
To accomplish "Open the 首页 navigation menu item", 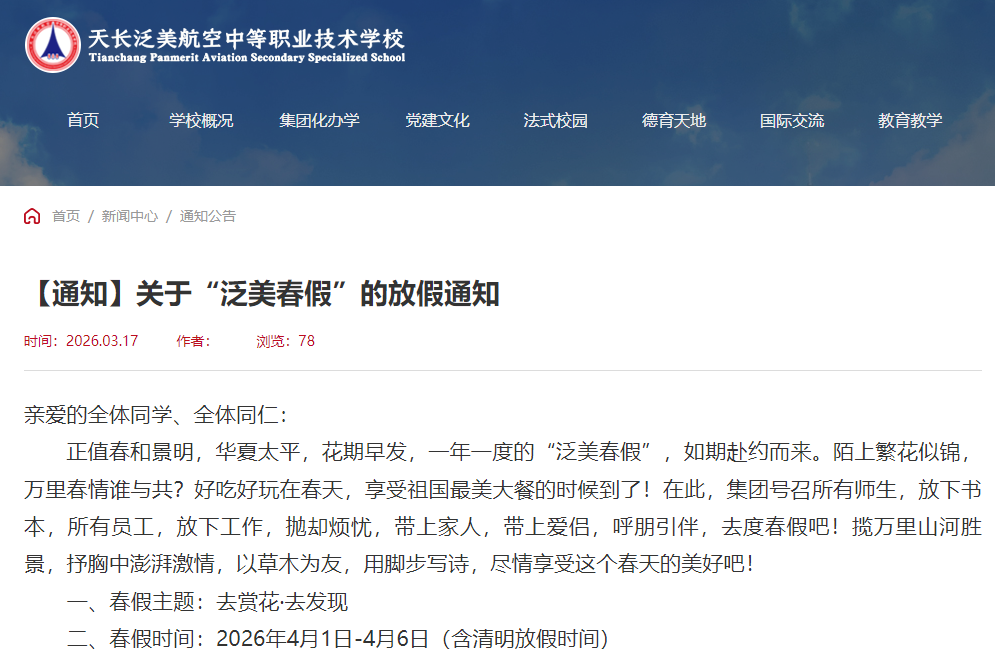I will pos(83,121).
